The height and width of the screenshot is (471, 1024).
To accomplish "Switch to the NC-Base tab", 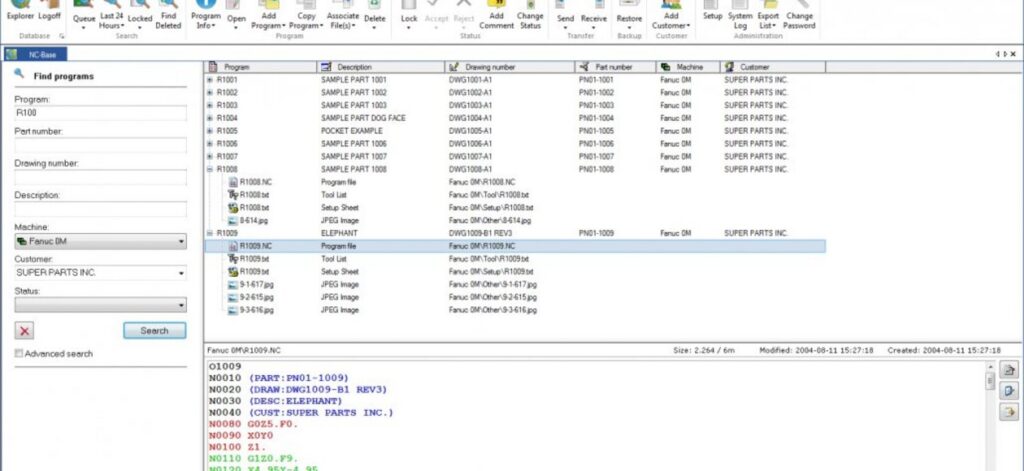I will (x=35, y=55).
